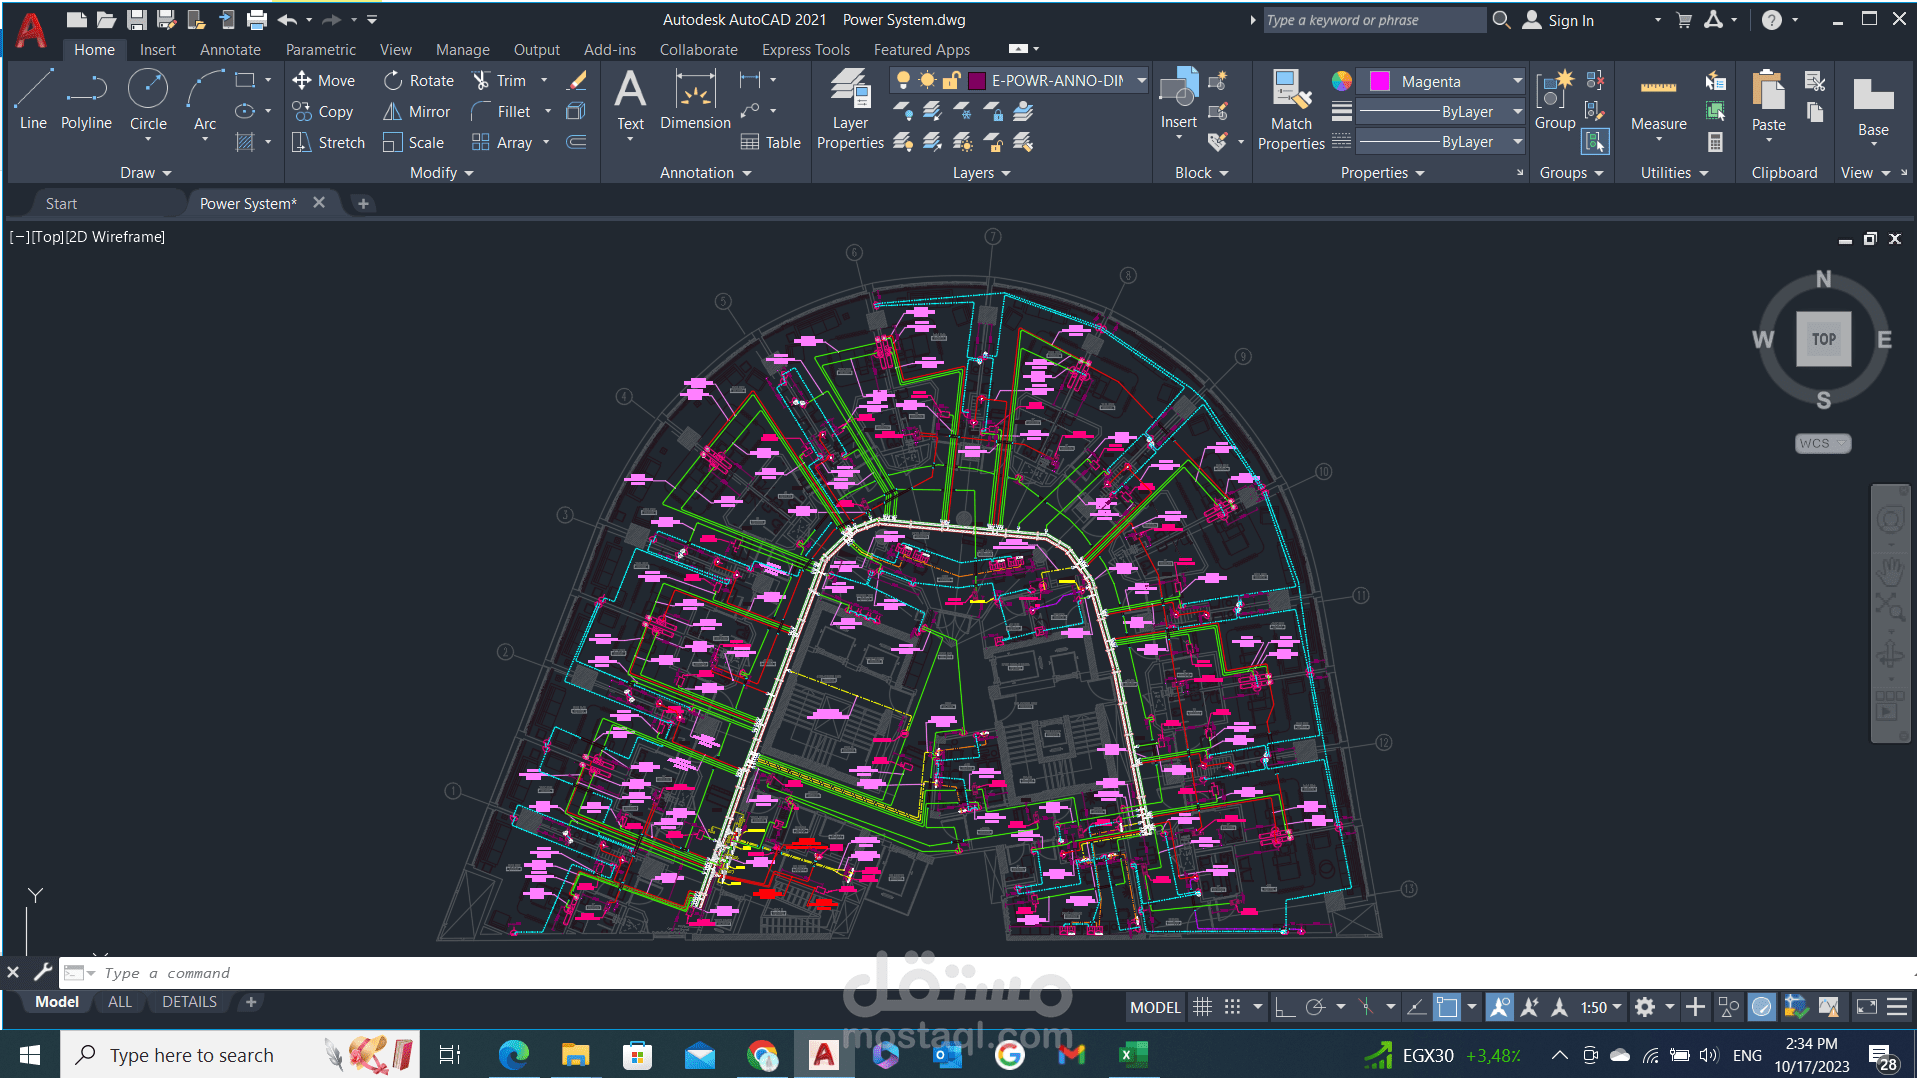Toggle snap mode in status bar
1917x1078 pixels.
1233,1007
